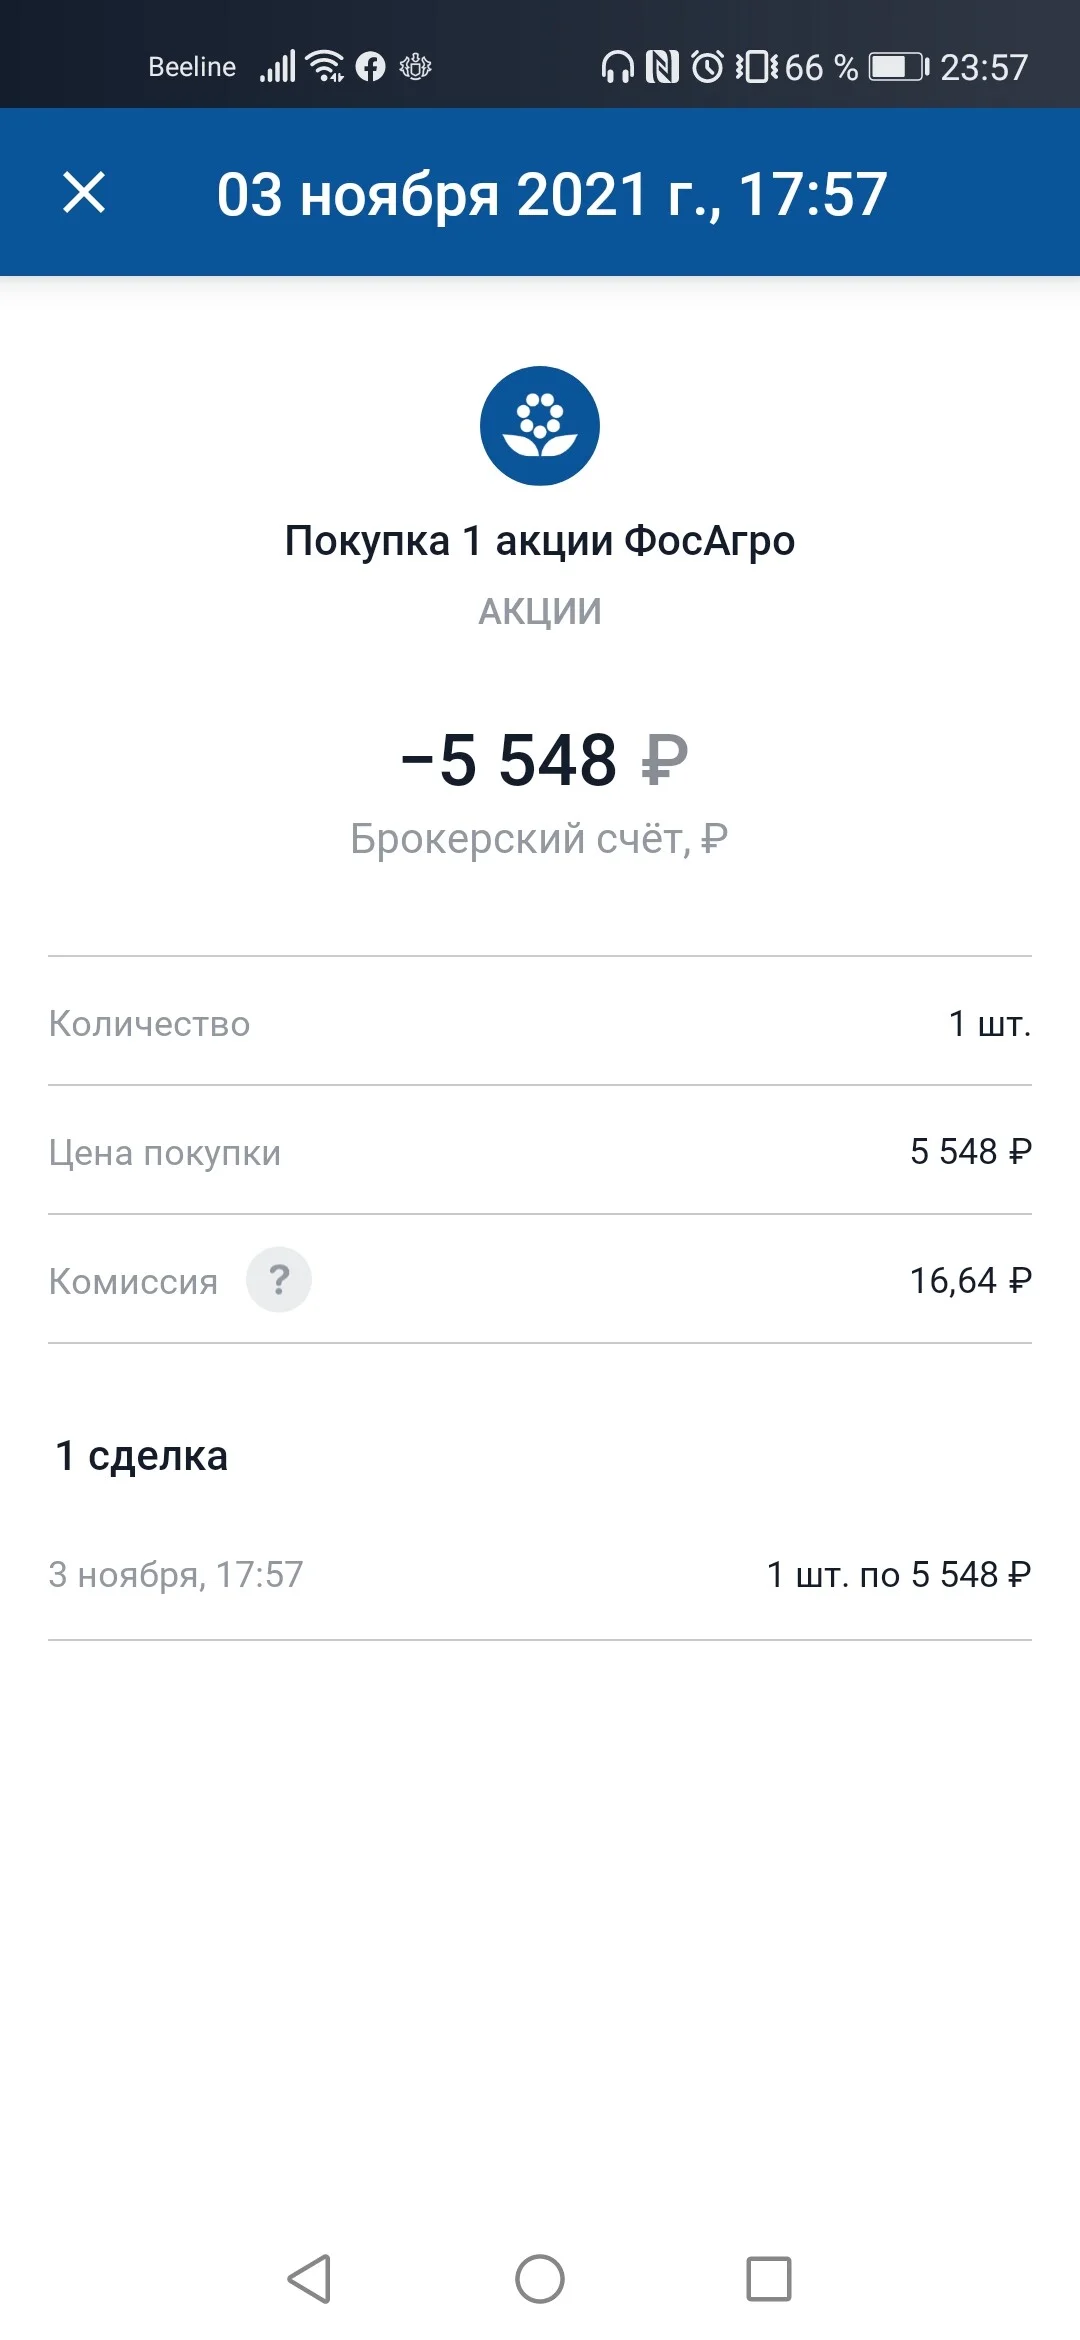This screenshot has height=2340, width=1080.
Task: Tap the NFC status icon
Action: 662,67
